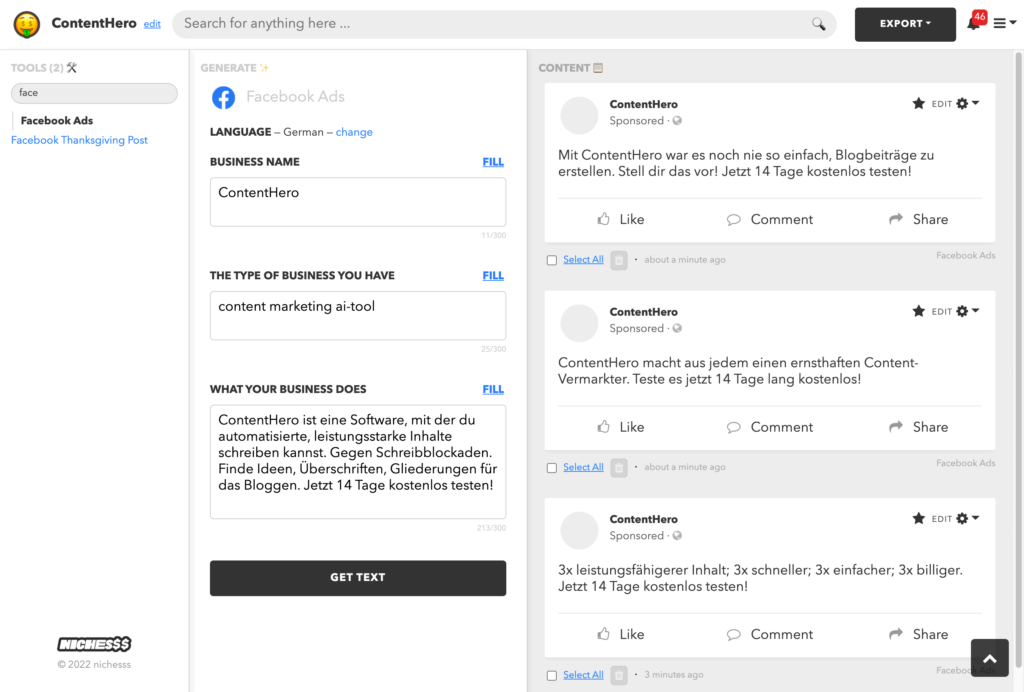Click the back-to-top arrow button
The width and height of the screenshot is (1024, 692).
[989, 658]
